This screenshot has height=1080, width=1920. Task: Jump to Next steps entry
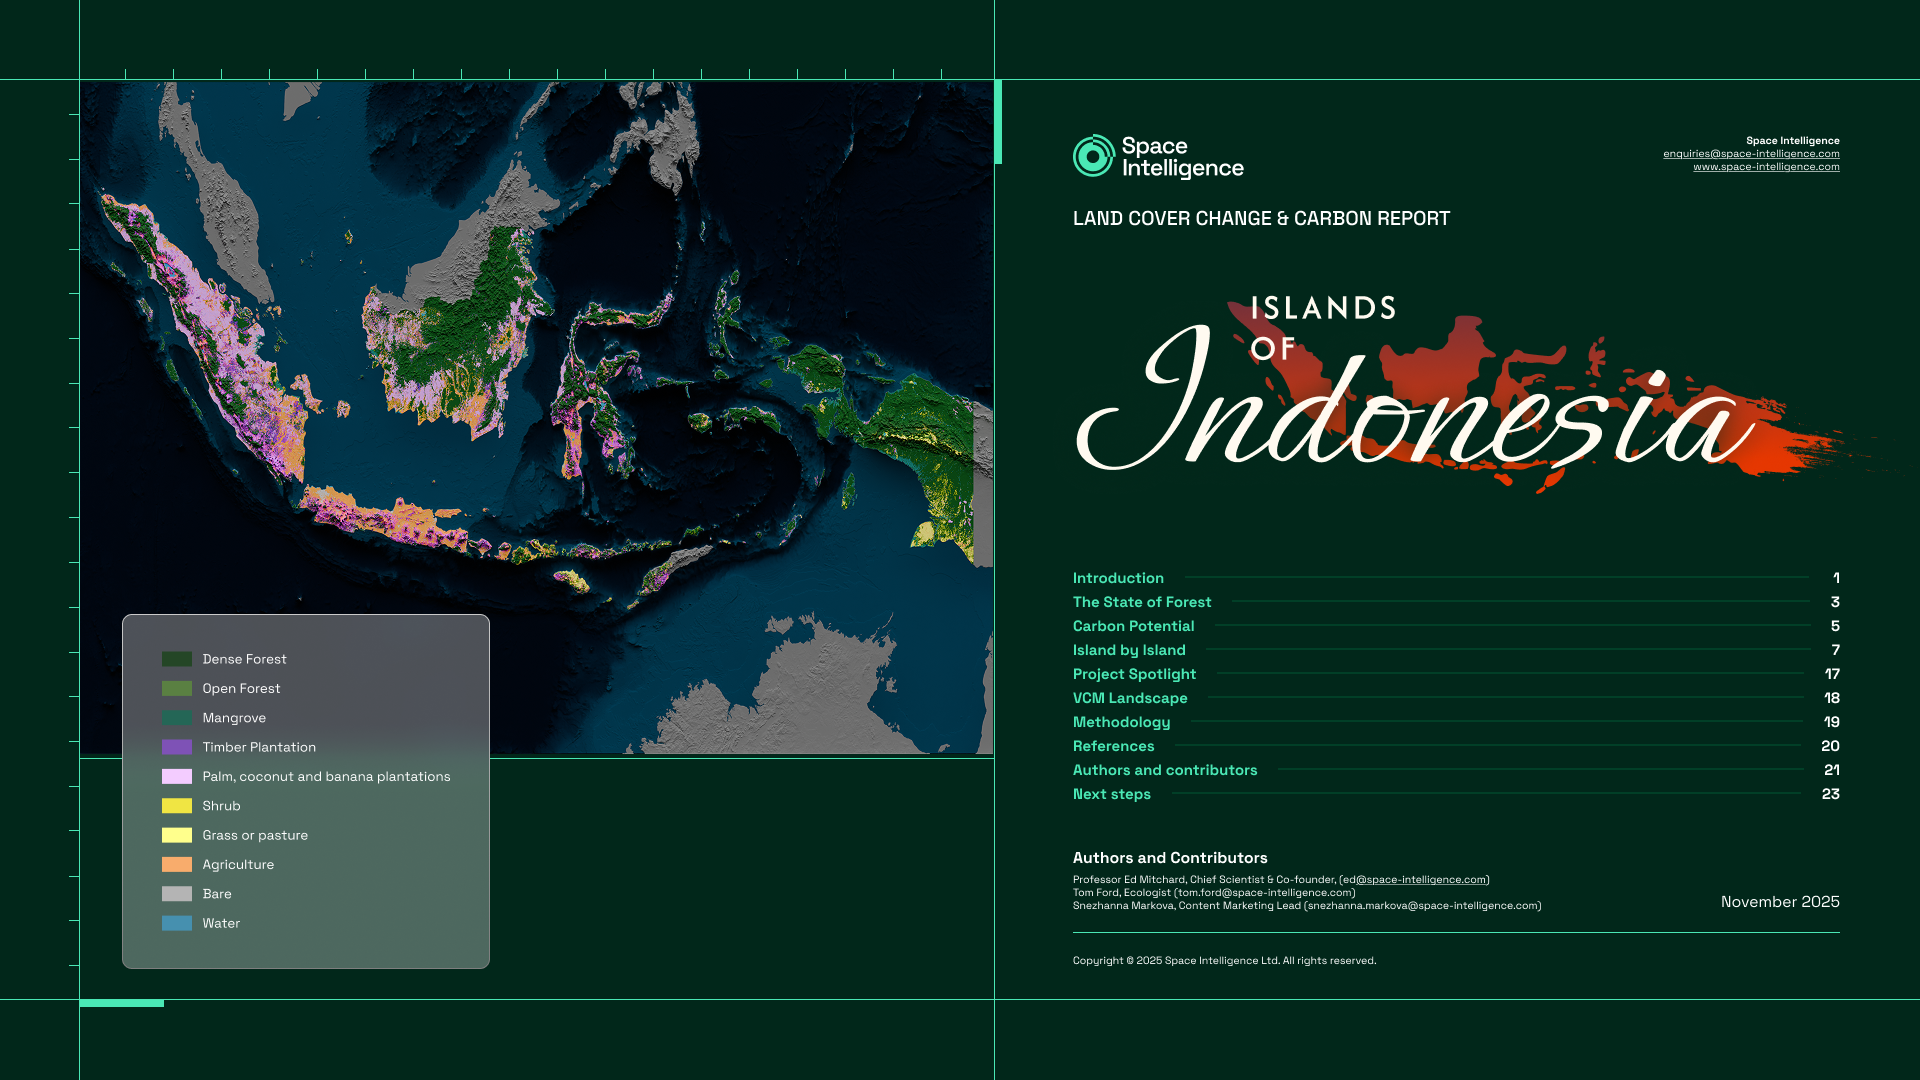tap(1111, 794)
